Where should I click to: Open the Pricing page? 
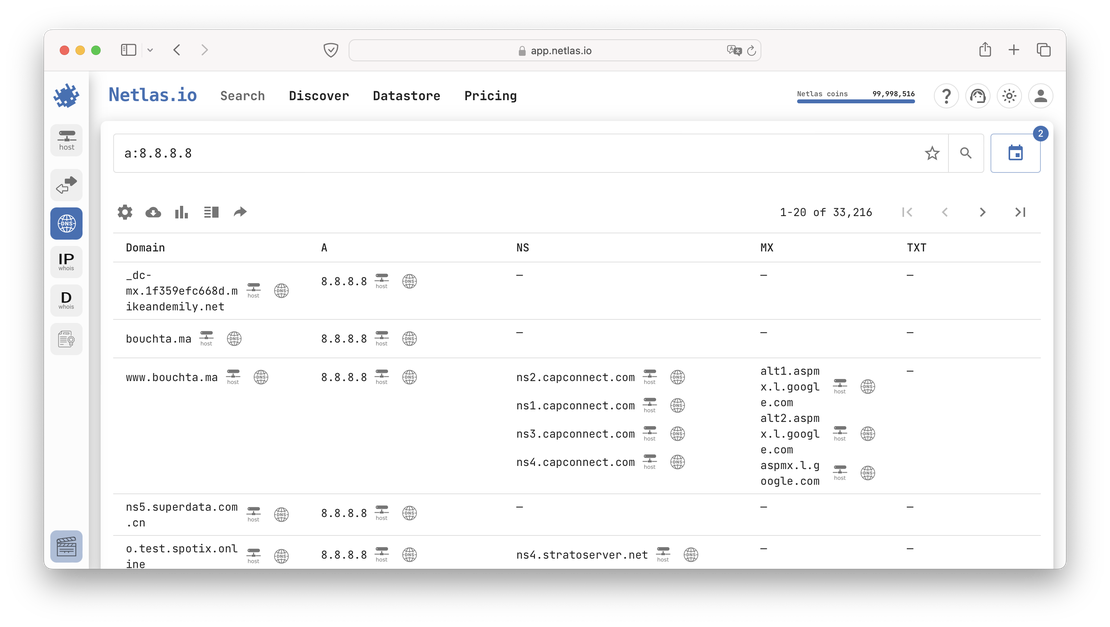tap(490, 96)
